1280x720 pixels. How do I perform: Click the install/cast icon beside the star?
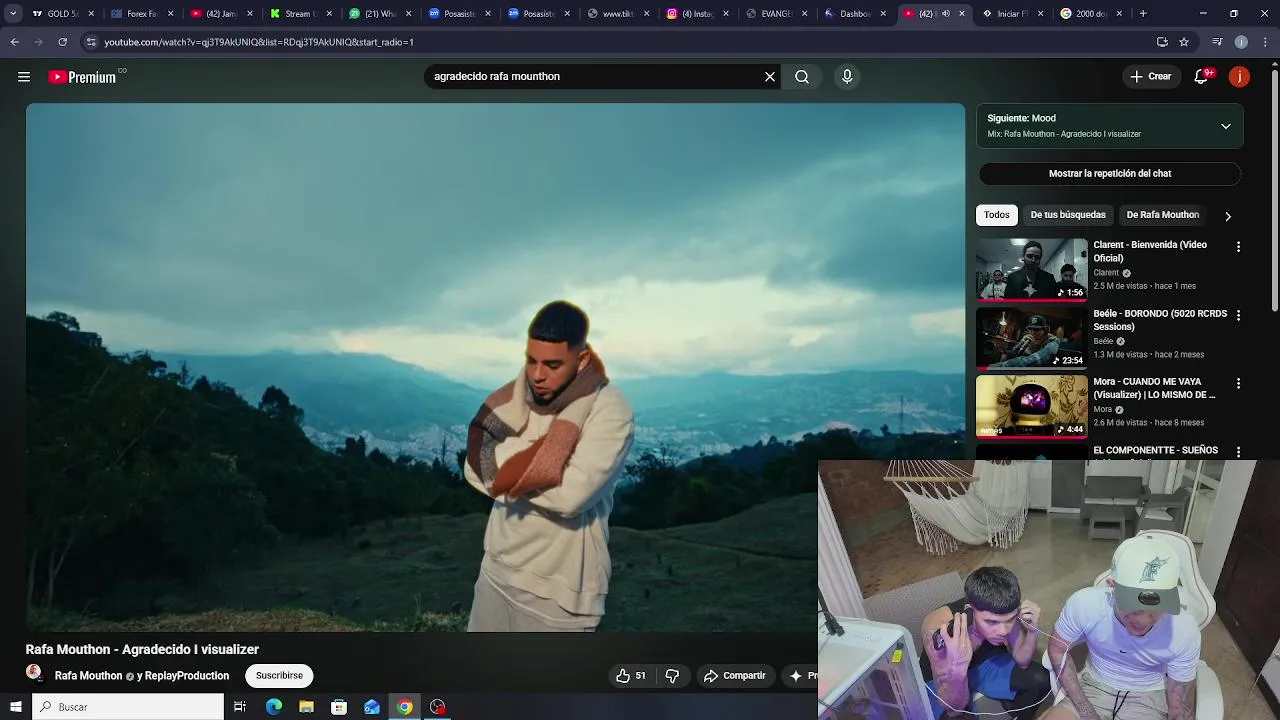[1162, 42]
